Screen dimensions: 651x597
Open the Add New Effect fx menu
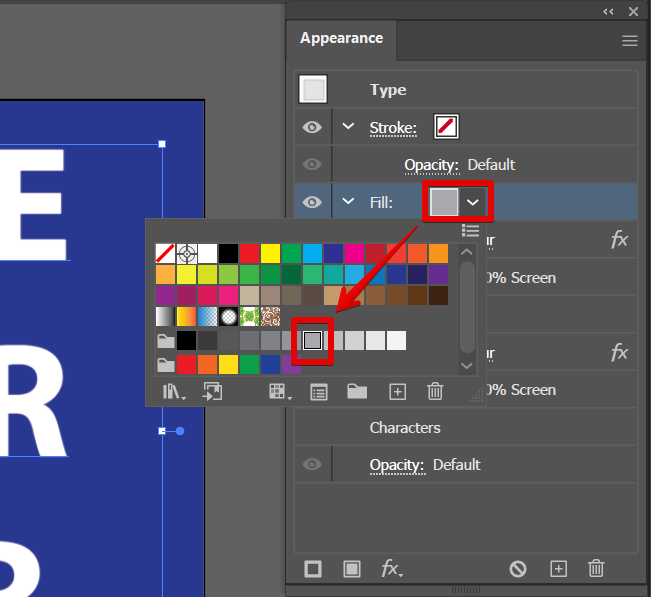tap(391, 569)
